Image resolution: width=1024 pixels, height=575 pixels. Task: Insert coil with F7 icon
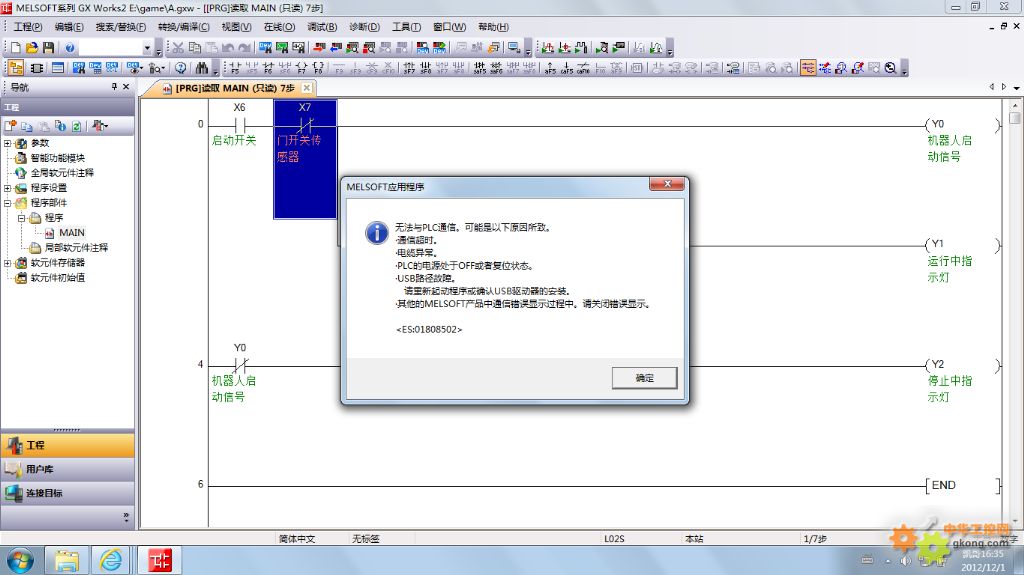[x=302, y=68]
